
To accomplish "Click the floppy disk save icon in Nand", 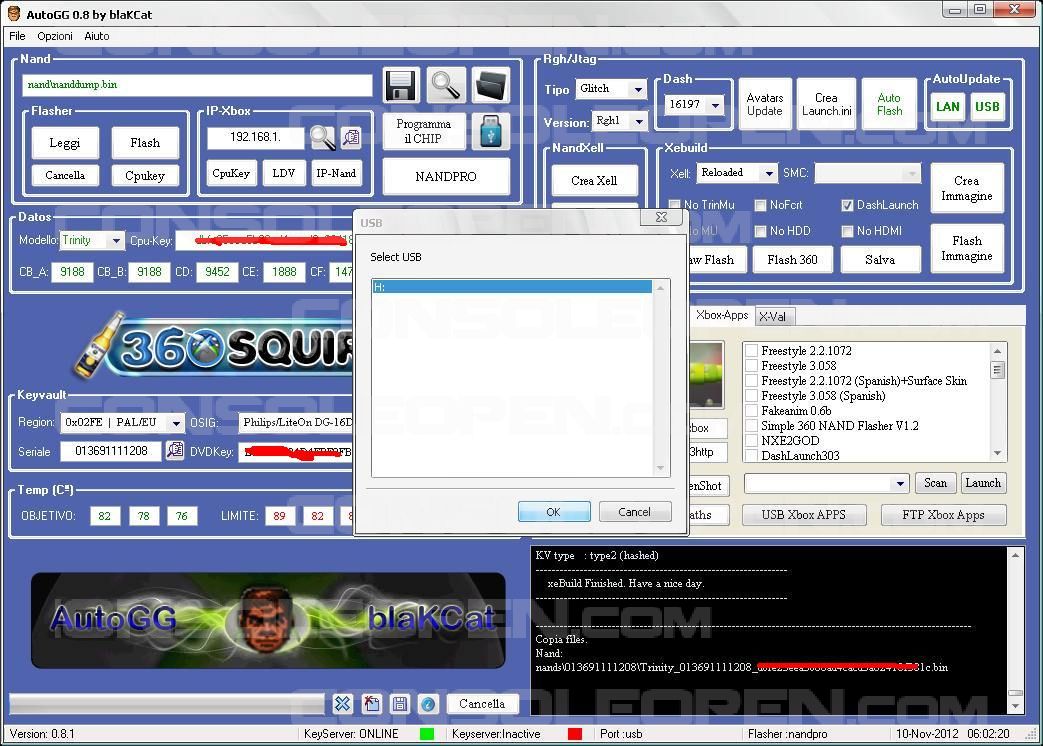I will [401, 86].
